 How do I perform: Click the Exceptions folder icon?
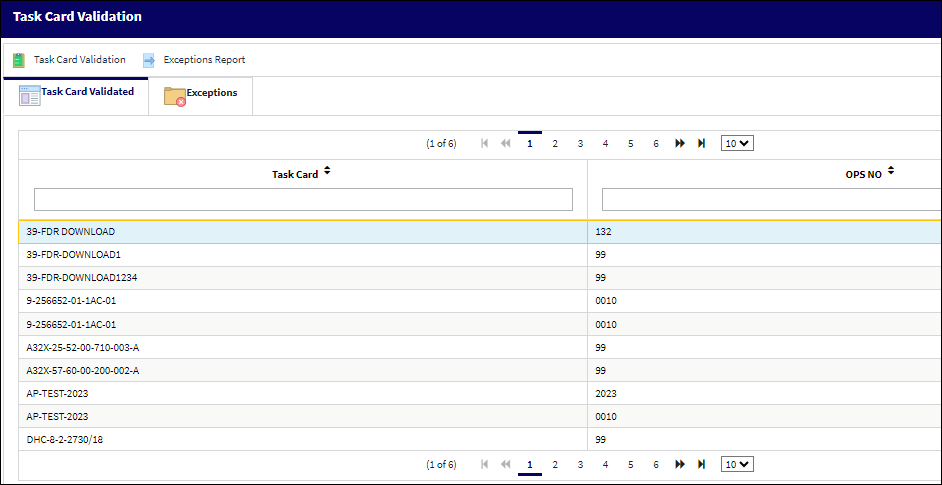[175, 97]
